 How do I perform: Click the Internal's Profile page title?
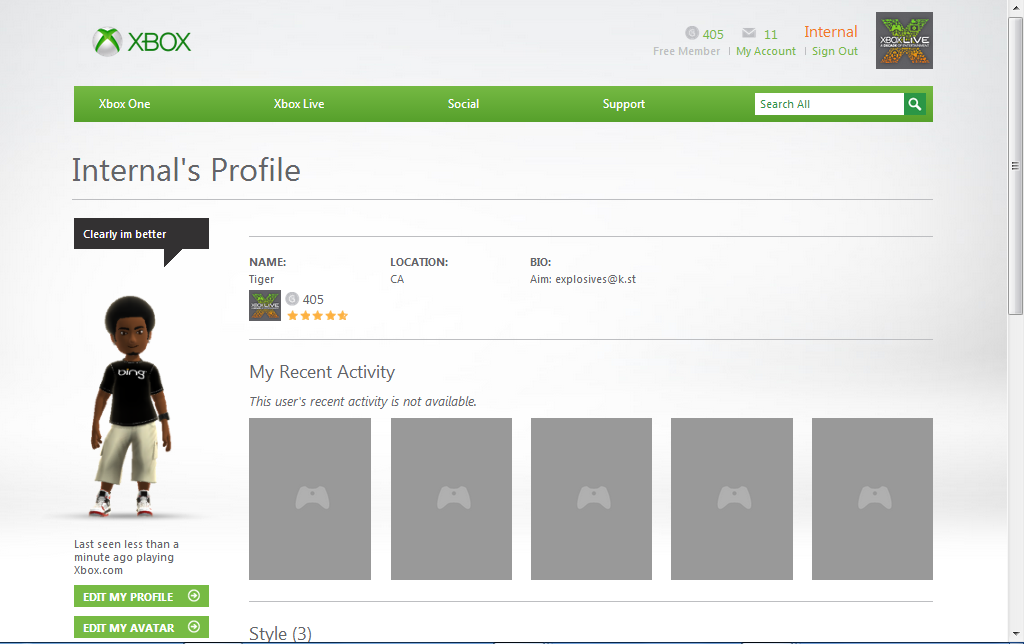186,170
